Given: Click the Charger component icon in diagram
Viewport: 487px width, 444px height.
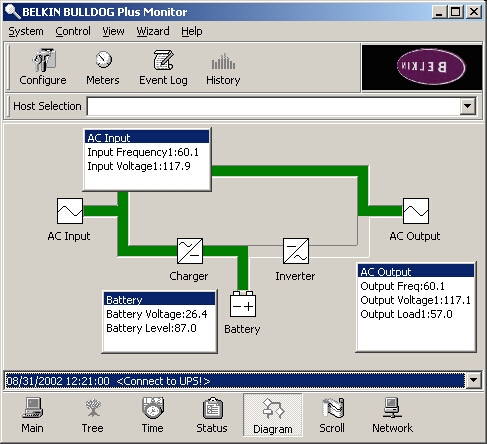Looking at the screenshot, I should [x=190, y=251].
